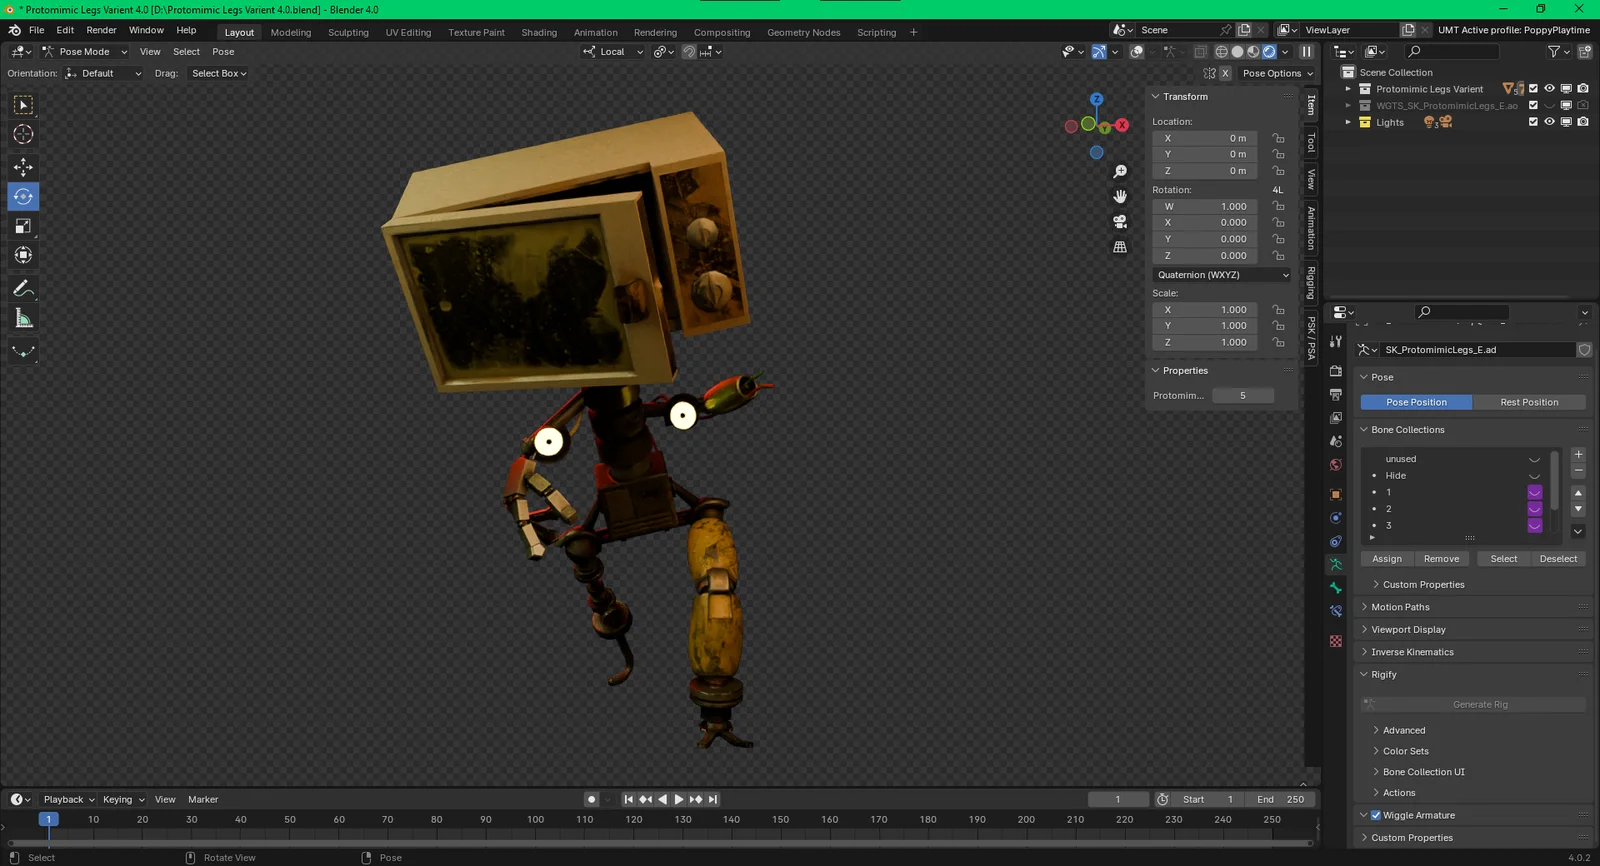
Task: Expand the Viewport Display panel
Action: coord(1408,630)
